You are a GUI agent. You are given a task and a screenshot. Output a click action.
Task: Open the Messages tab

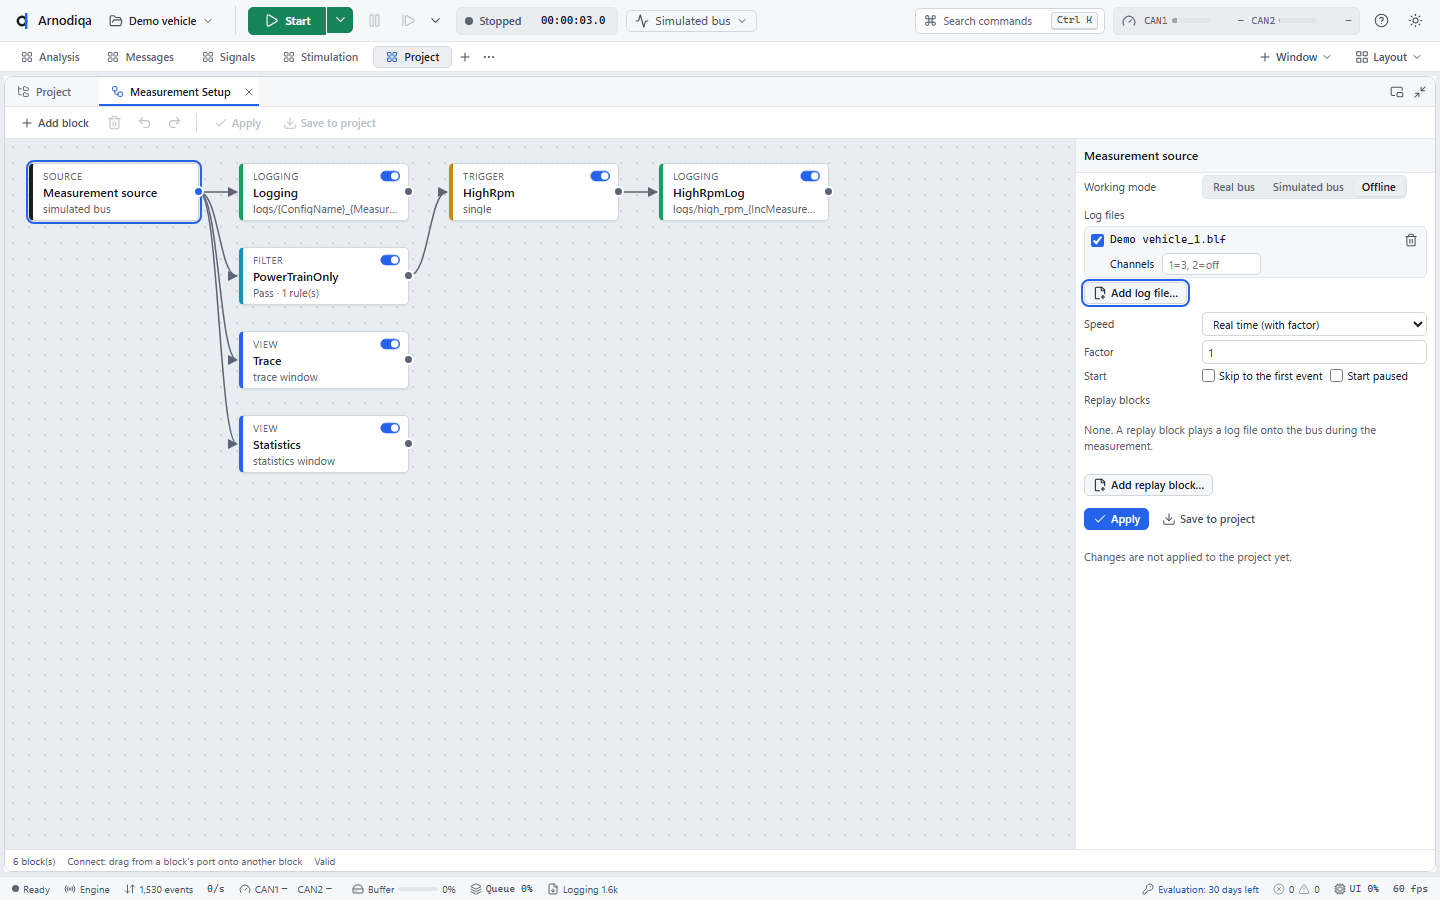(140, 57)
